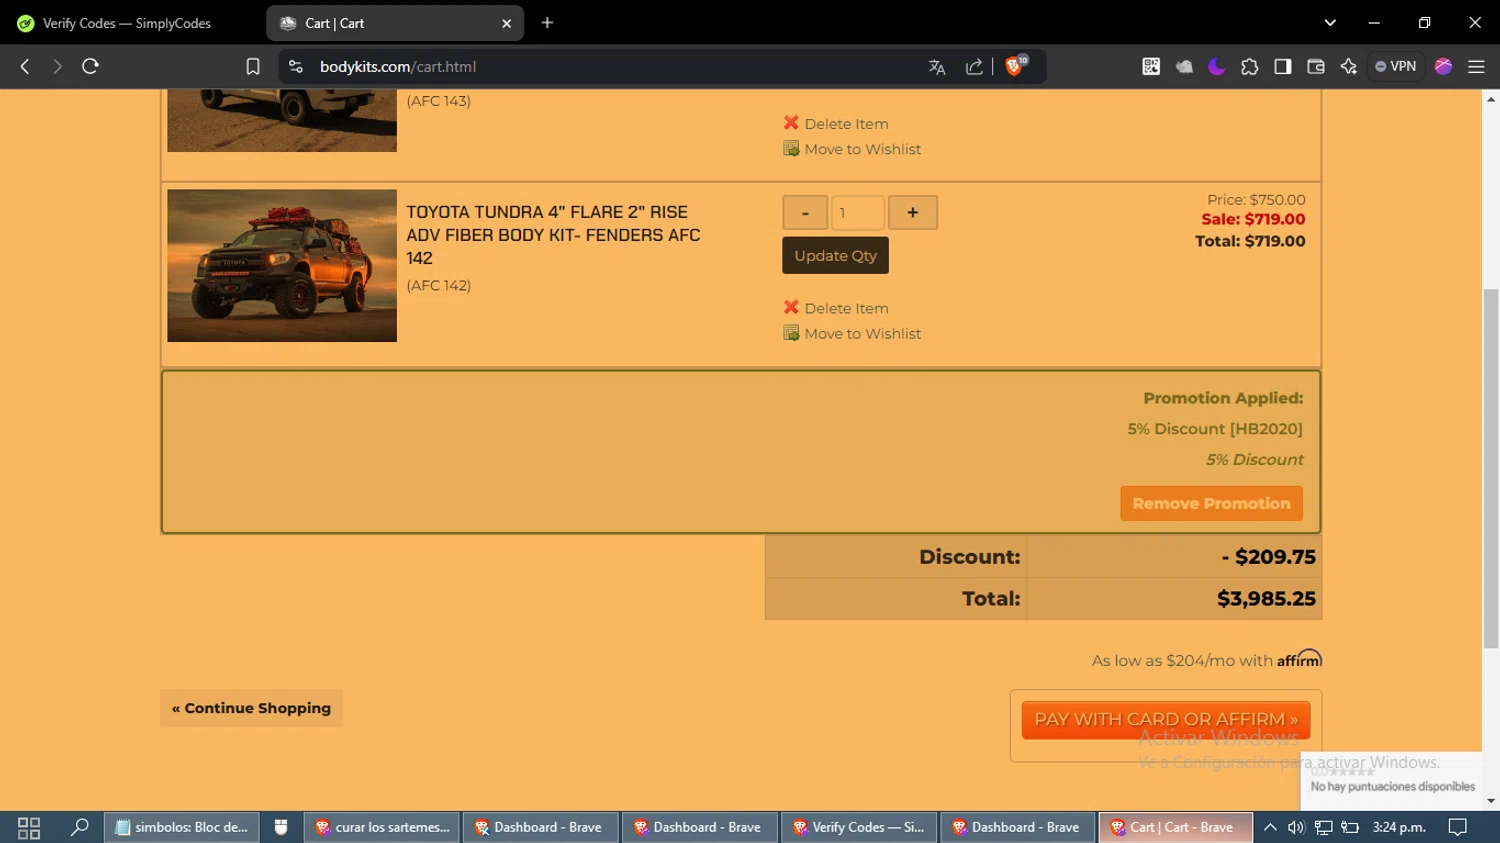Click scrollbar down arrow

[x=1491, y=801]
